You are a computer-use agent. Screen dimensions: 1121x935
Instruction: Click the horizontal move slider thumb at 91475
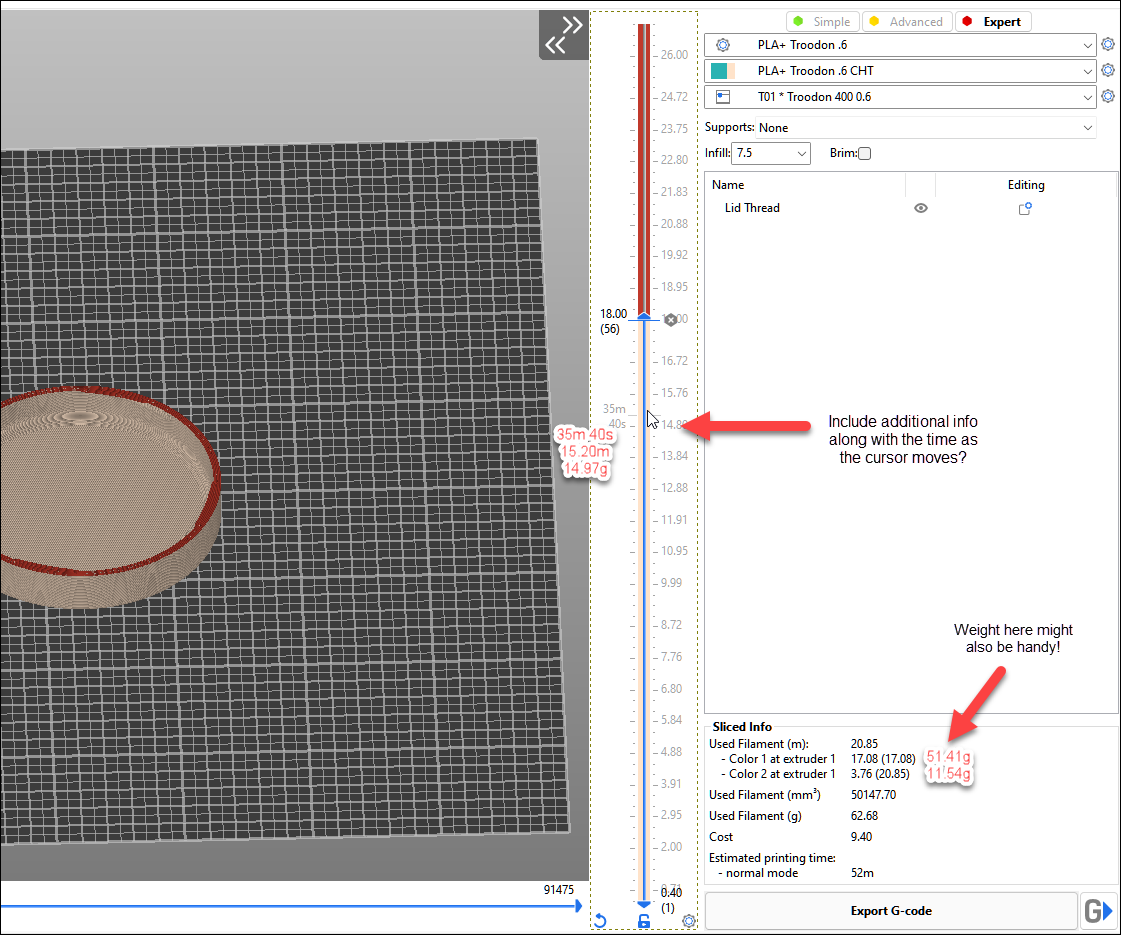coord(578,906)
